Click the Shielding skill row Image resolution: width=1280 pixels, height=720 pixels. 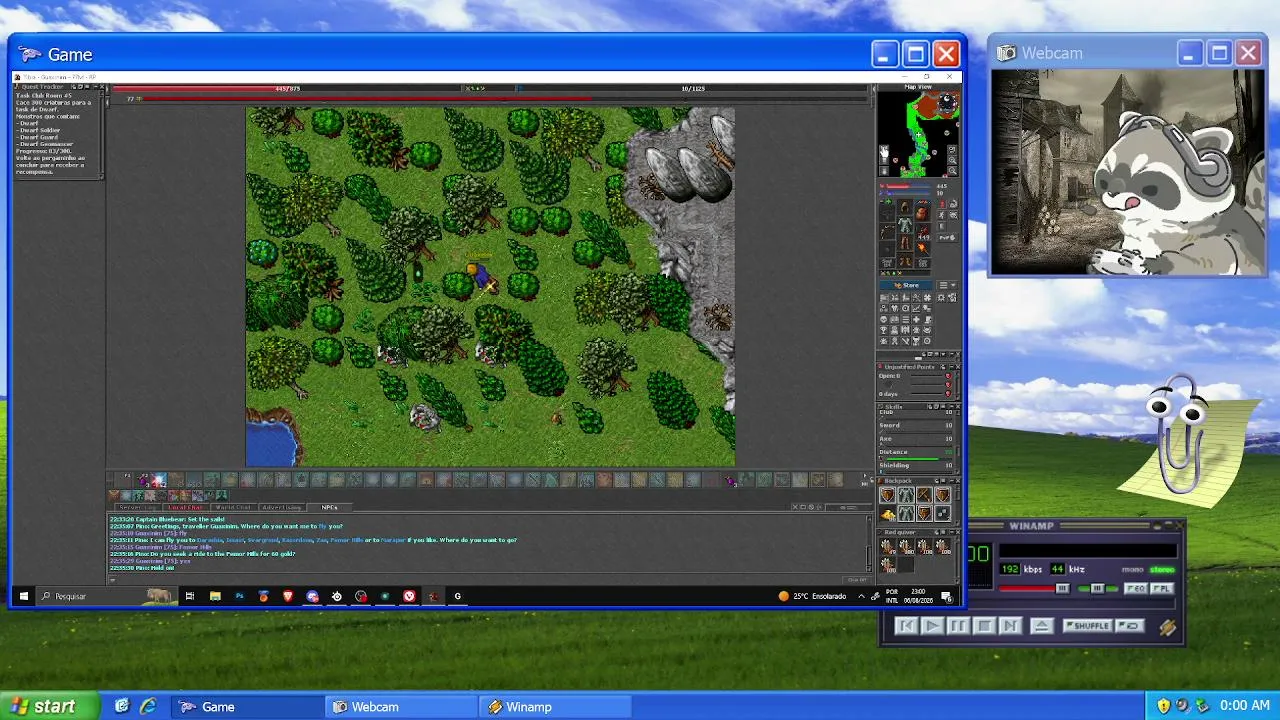[x=916, y=466]
